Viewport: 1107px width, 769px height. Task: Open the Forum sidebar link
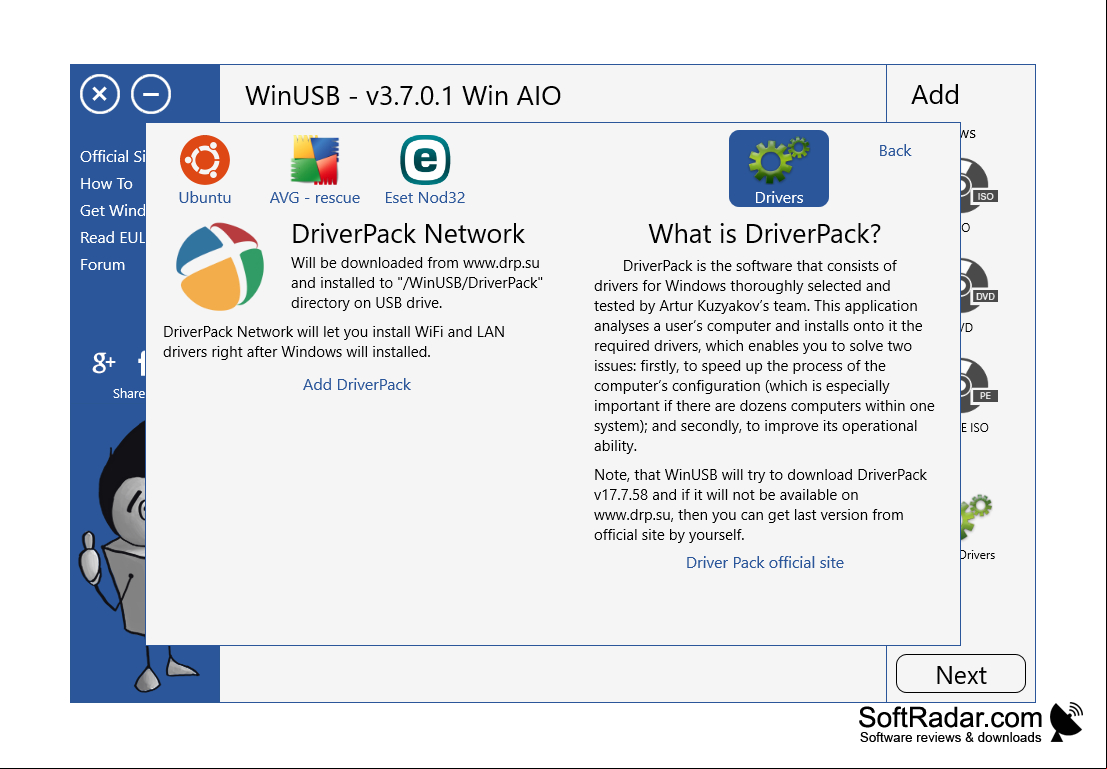click(x=102, y=265)
